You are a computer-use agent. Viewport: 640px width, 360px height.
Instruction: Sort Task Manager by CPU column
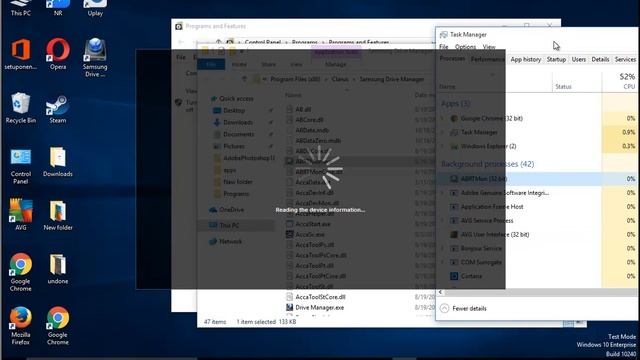click(x=620, y=82)
